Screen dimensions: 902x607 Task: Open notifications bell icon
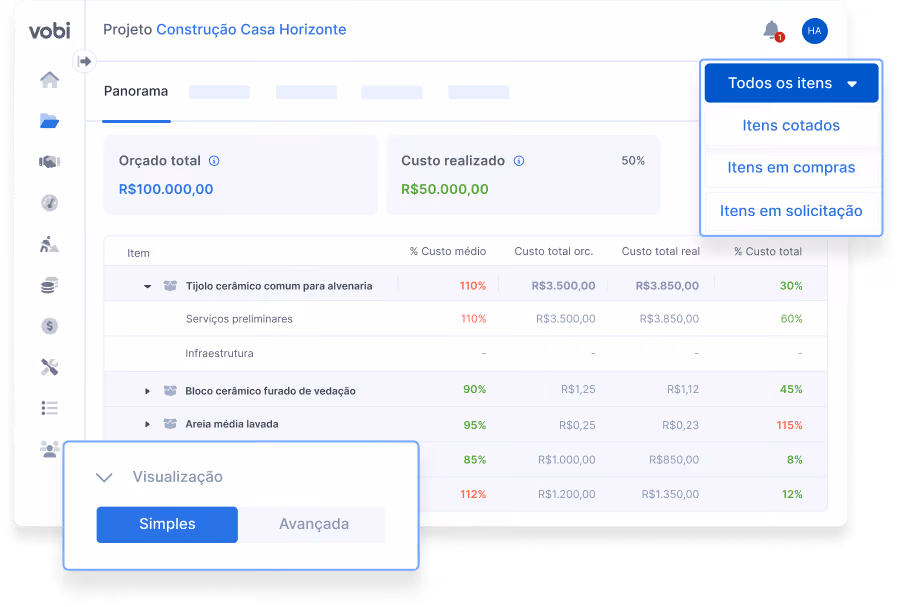click(x=773, y=30)
